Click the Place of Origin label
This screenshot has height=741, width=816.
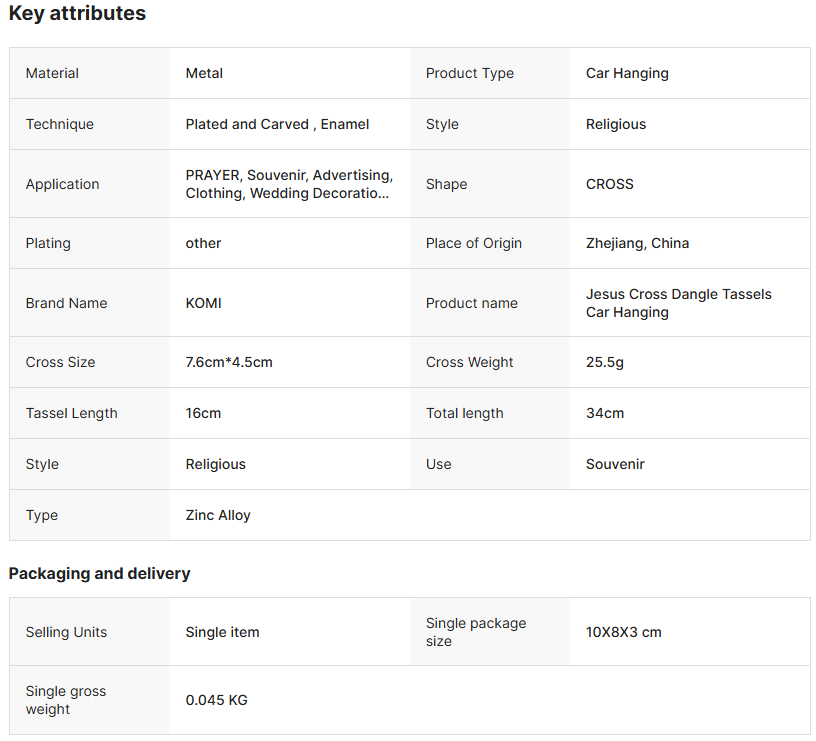click(x=473, y=243)
